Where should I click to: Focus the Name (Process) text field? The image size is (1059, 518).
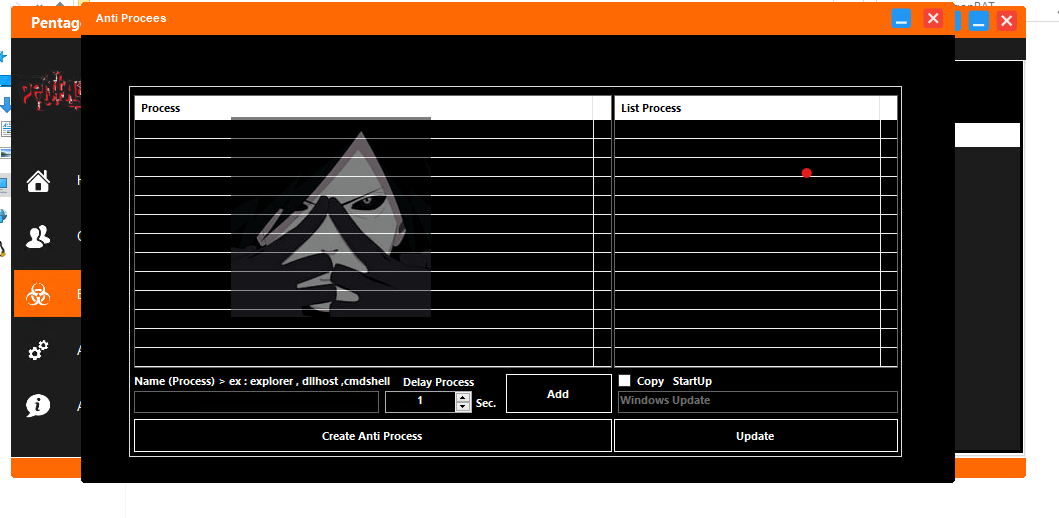pos(256,402)
